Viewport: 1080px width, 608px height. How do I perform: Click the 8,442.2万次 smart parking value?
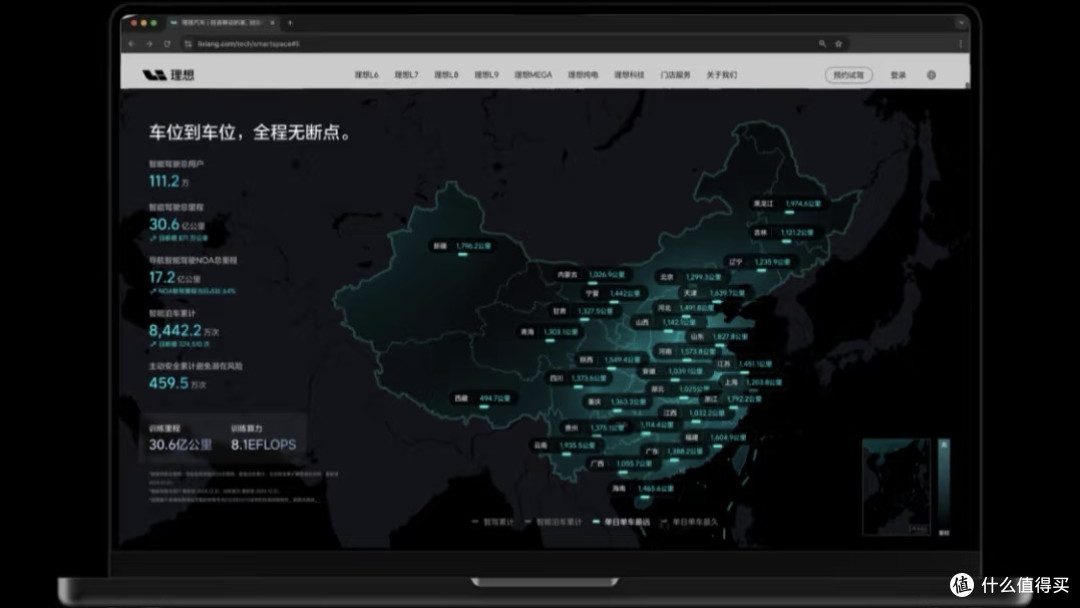(184, 331)
